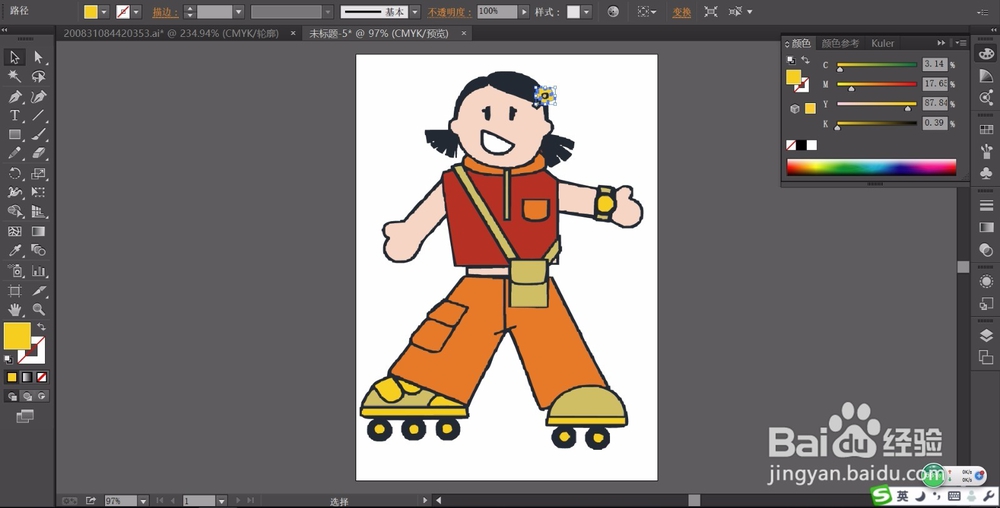Select the Rotate tool
Viewport: 1000px width, 508px height.
click(15, 173)
